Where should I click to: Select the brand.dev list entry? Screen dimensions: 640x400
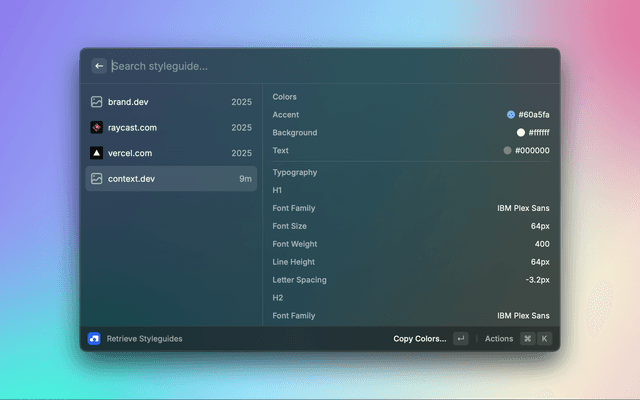[171, 102]
